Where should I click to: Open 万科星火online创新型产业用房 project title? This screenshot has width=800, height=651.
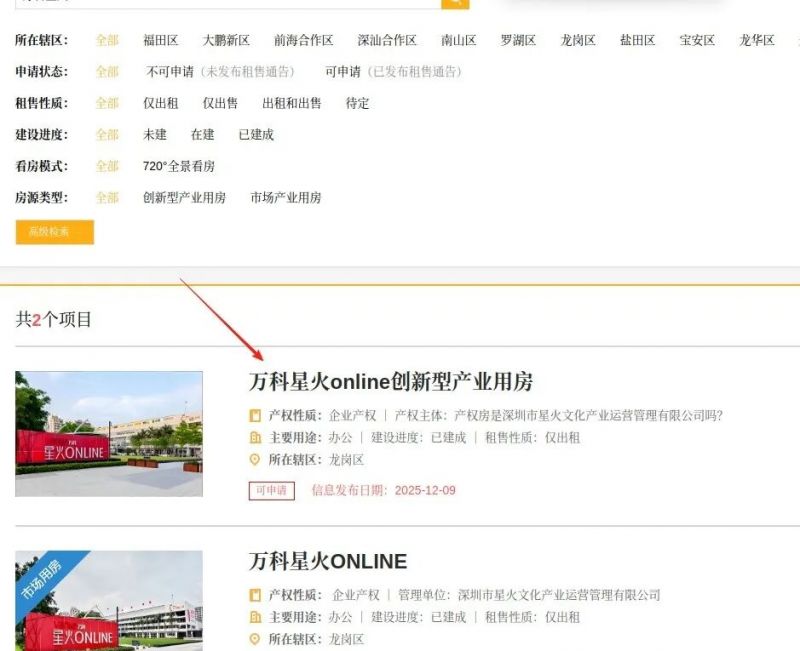390,381
